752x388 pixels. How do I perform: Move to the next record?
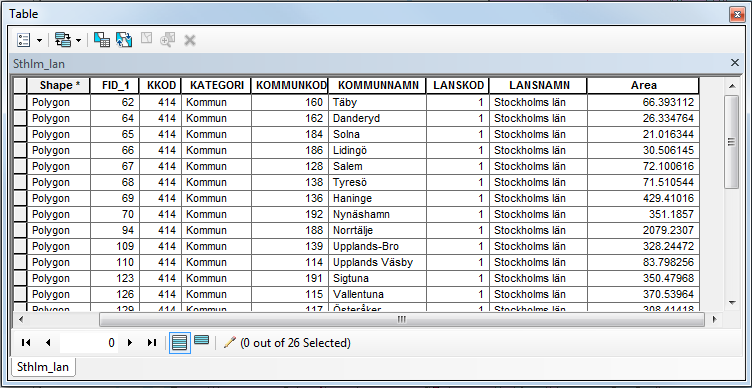129,342
